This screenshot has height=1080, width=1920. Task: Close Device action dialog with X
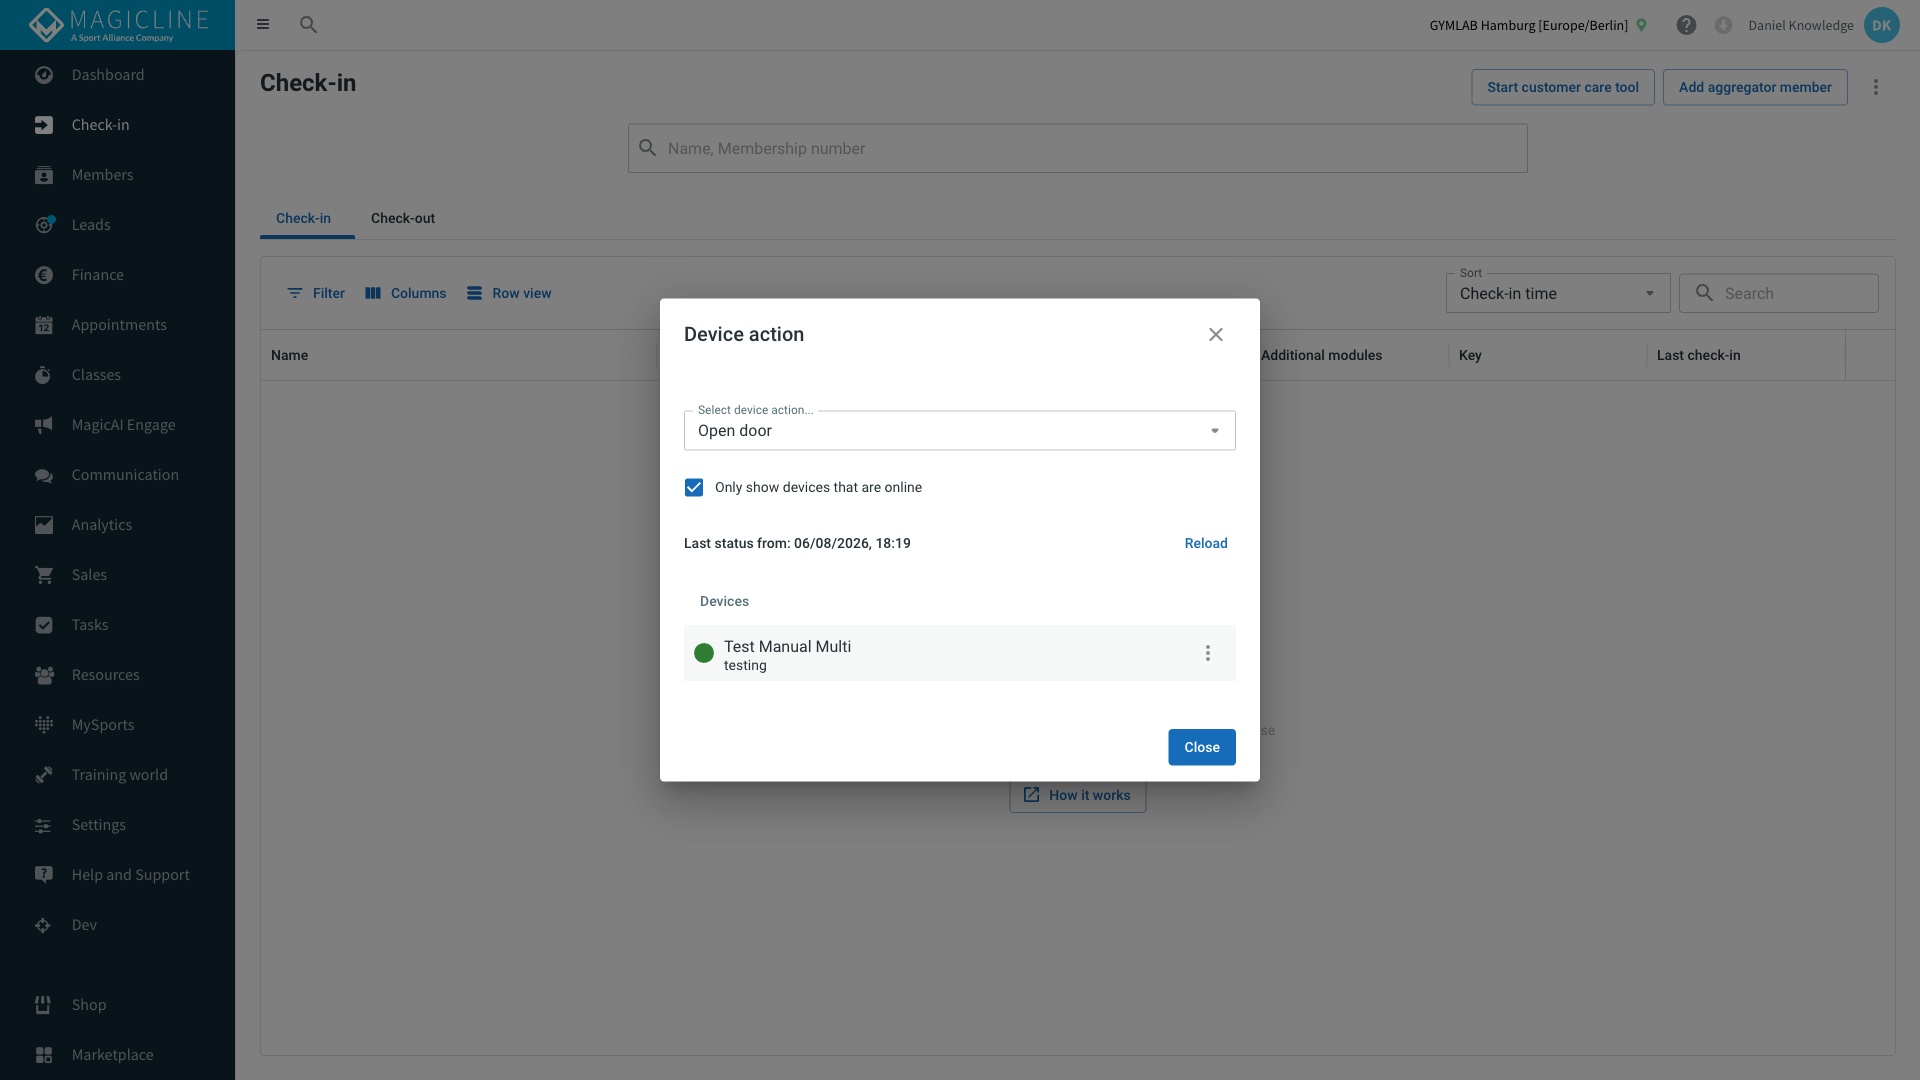coord(1216,334)
